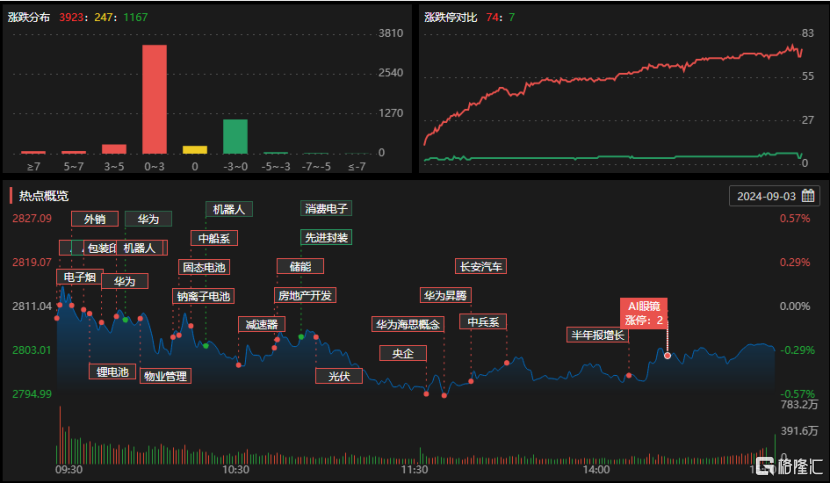
Task: Select the 电子烟 hotspot tag
Action: click(79, 277)
